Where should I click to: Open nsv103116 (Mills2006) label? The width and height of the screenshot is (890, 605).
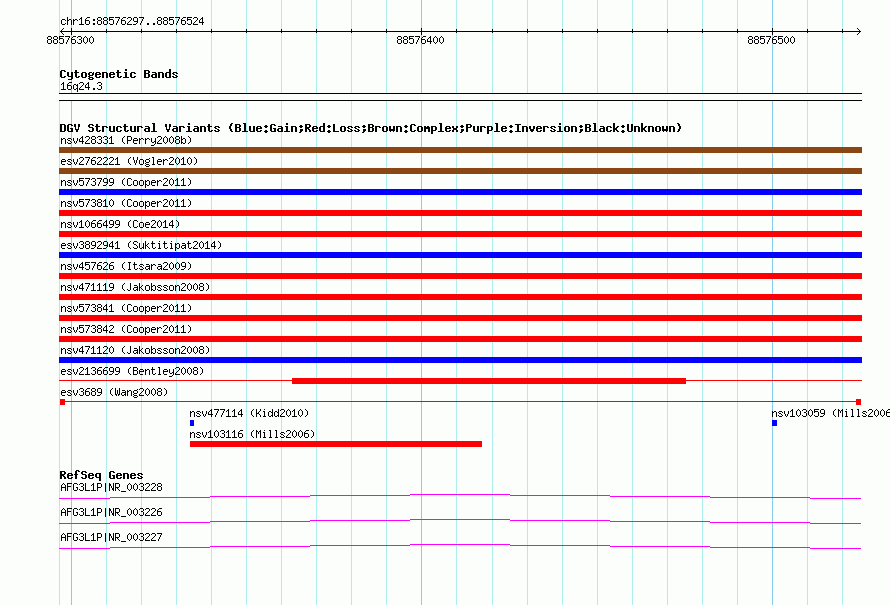click(252, 434)
